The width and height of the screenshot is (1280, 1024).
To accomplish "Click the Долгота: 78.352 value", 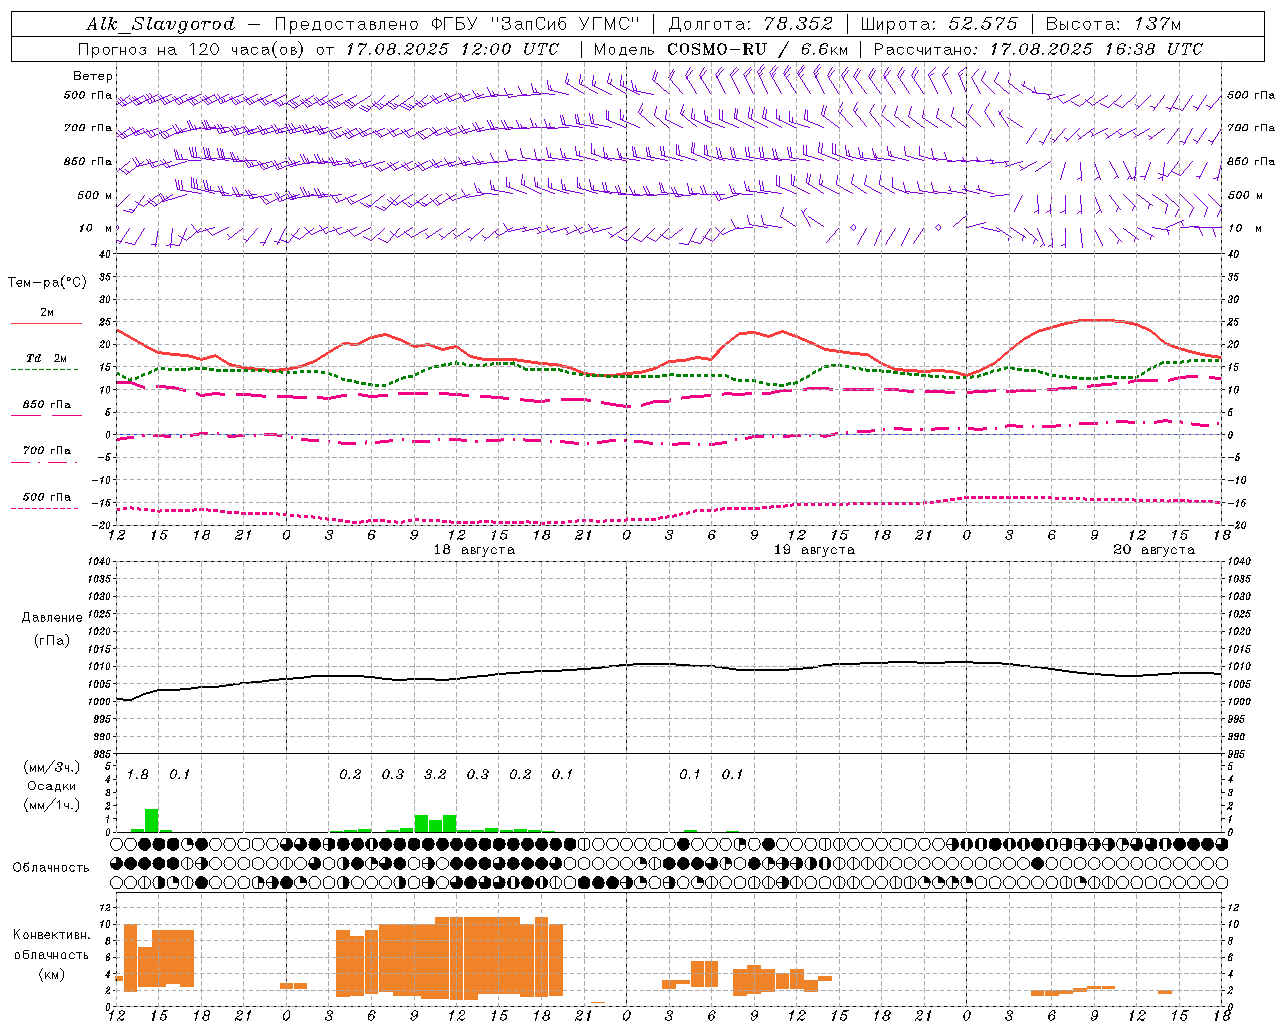I will (x=750, y=24).
